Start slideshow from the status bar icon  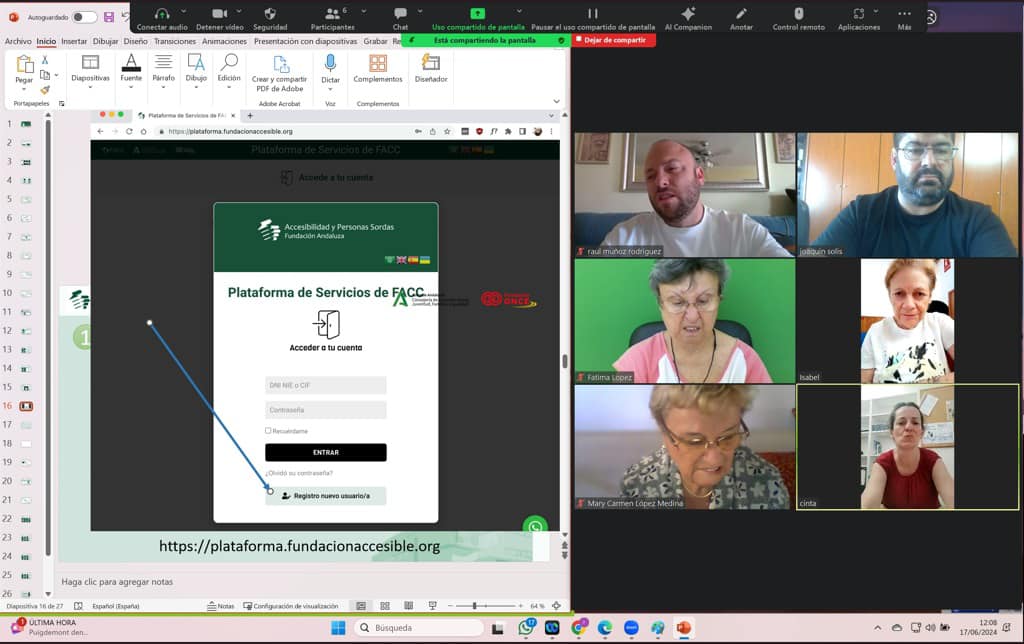tap(432, 606)
